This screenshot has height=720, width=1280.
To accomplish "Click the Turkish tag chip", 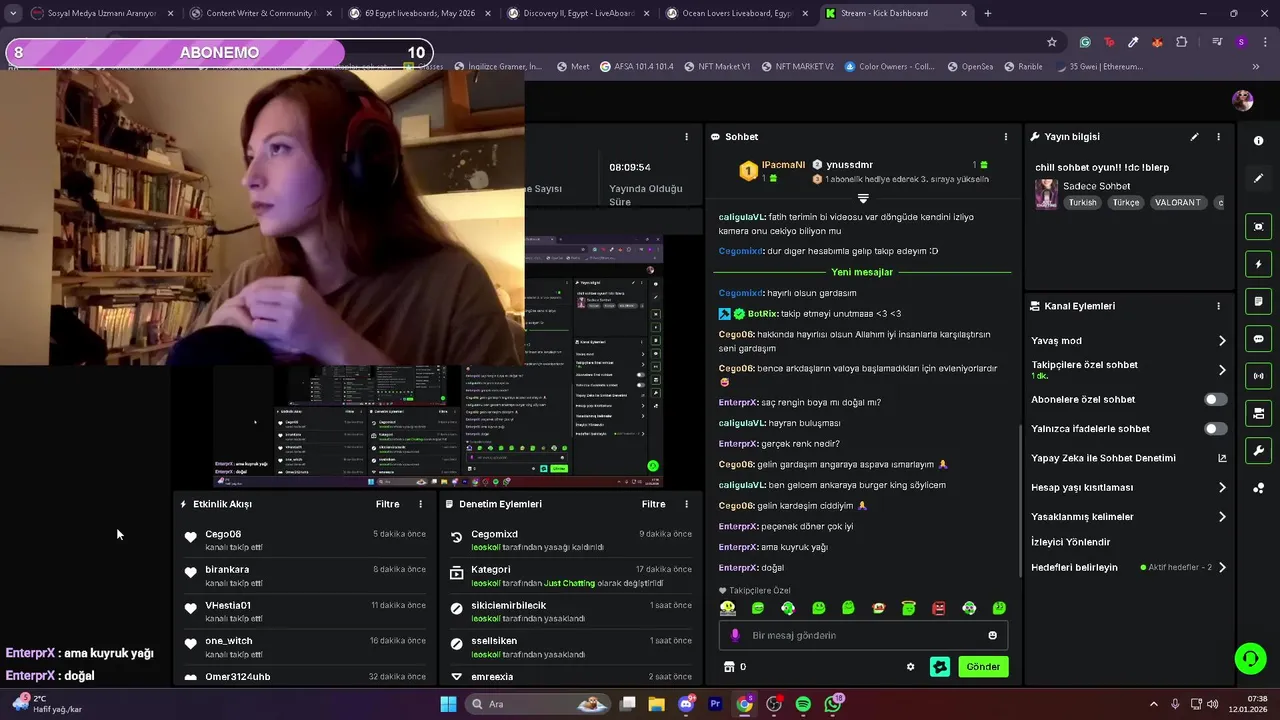I will coord(1082,203).
